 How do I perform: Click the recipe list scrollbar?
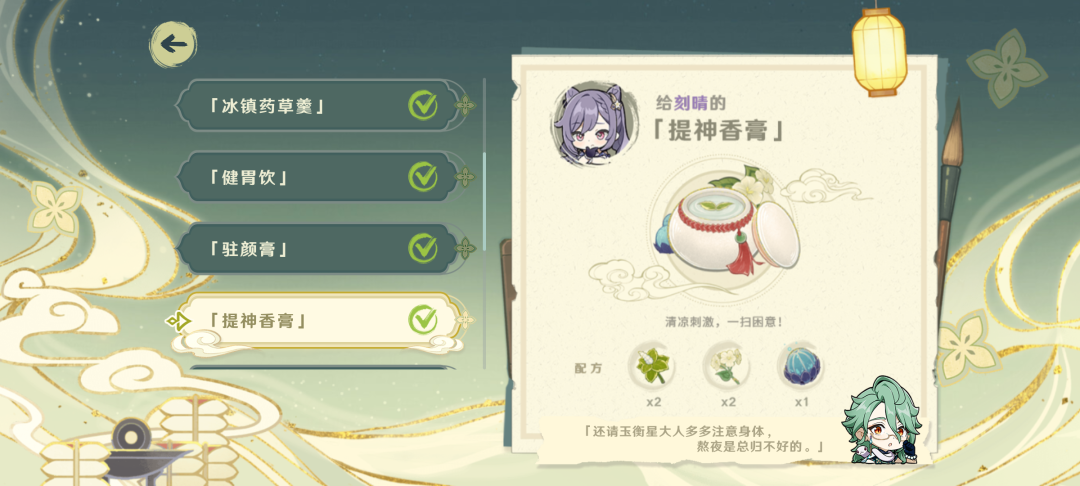click(484, 224)
